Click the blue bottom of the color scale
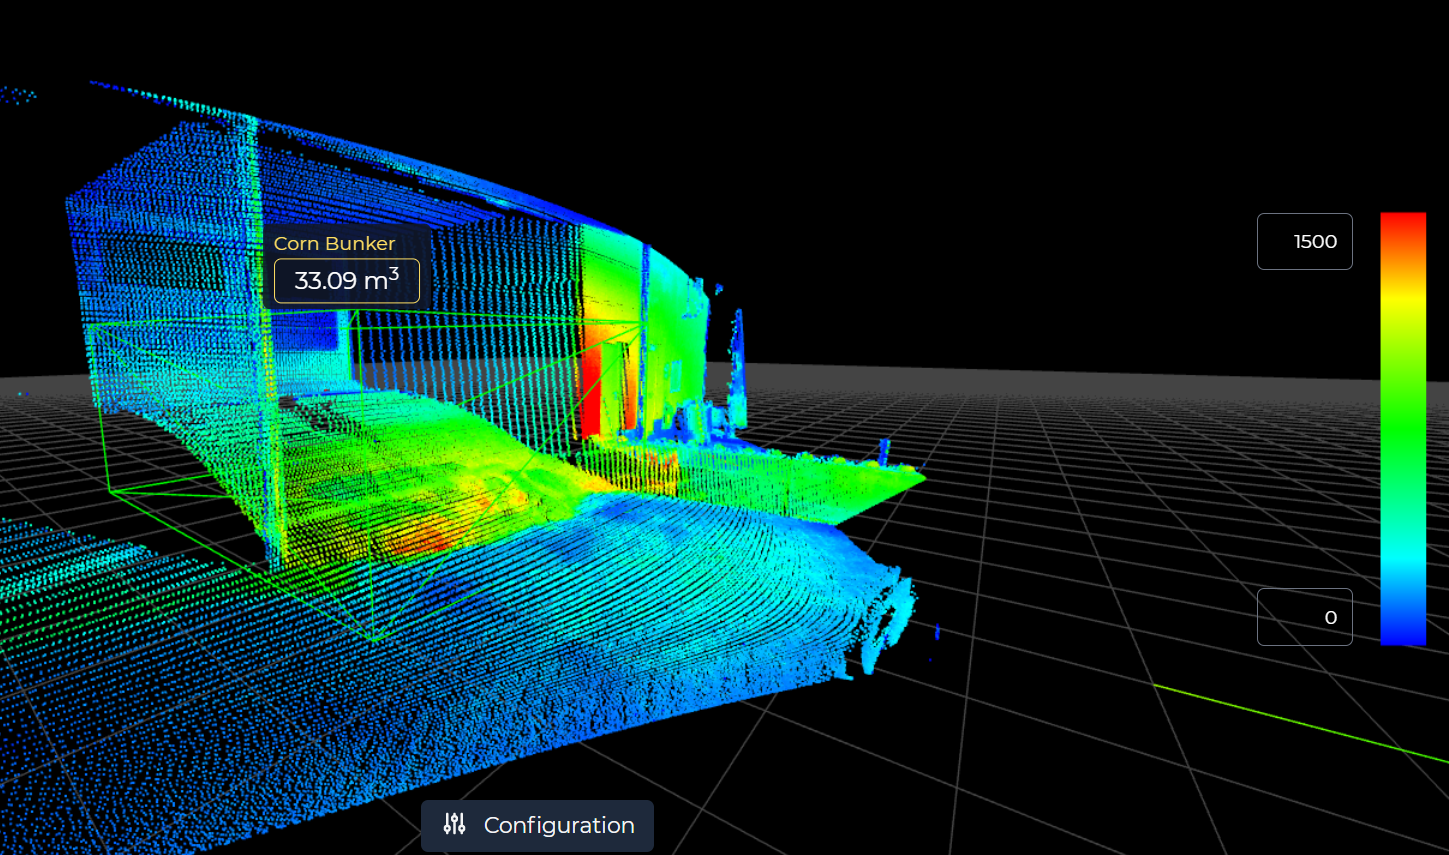The height and width of the screenshot is (855, 1449). click(1403, 635)
